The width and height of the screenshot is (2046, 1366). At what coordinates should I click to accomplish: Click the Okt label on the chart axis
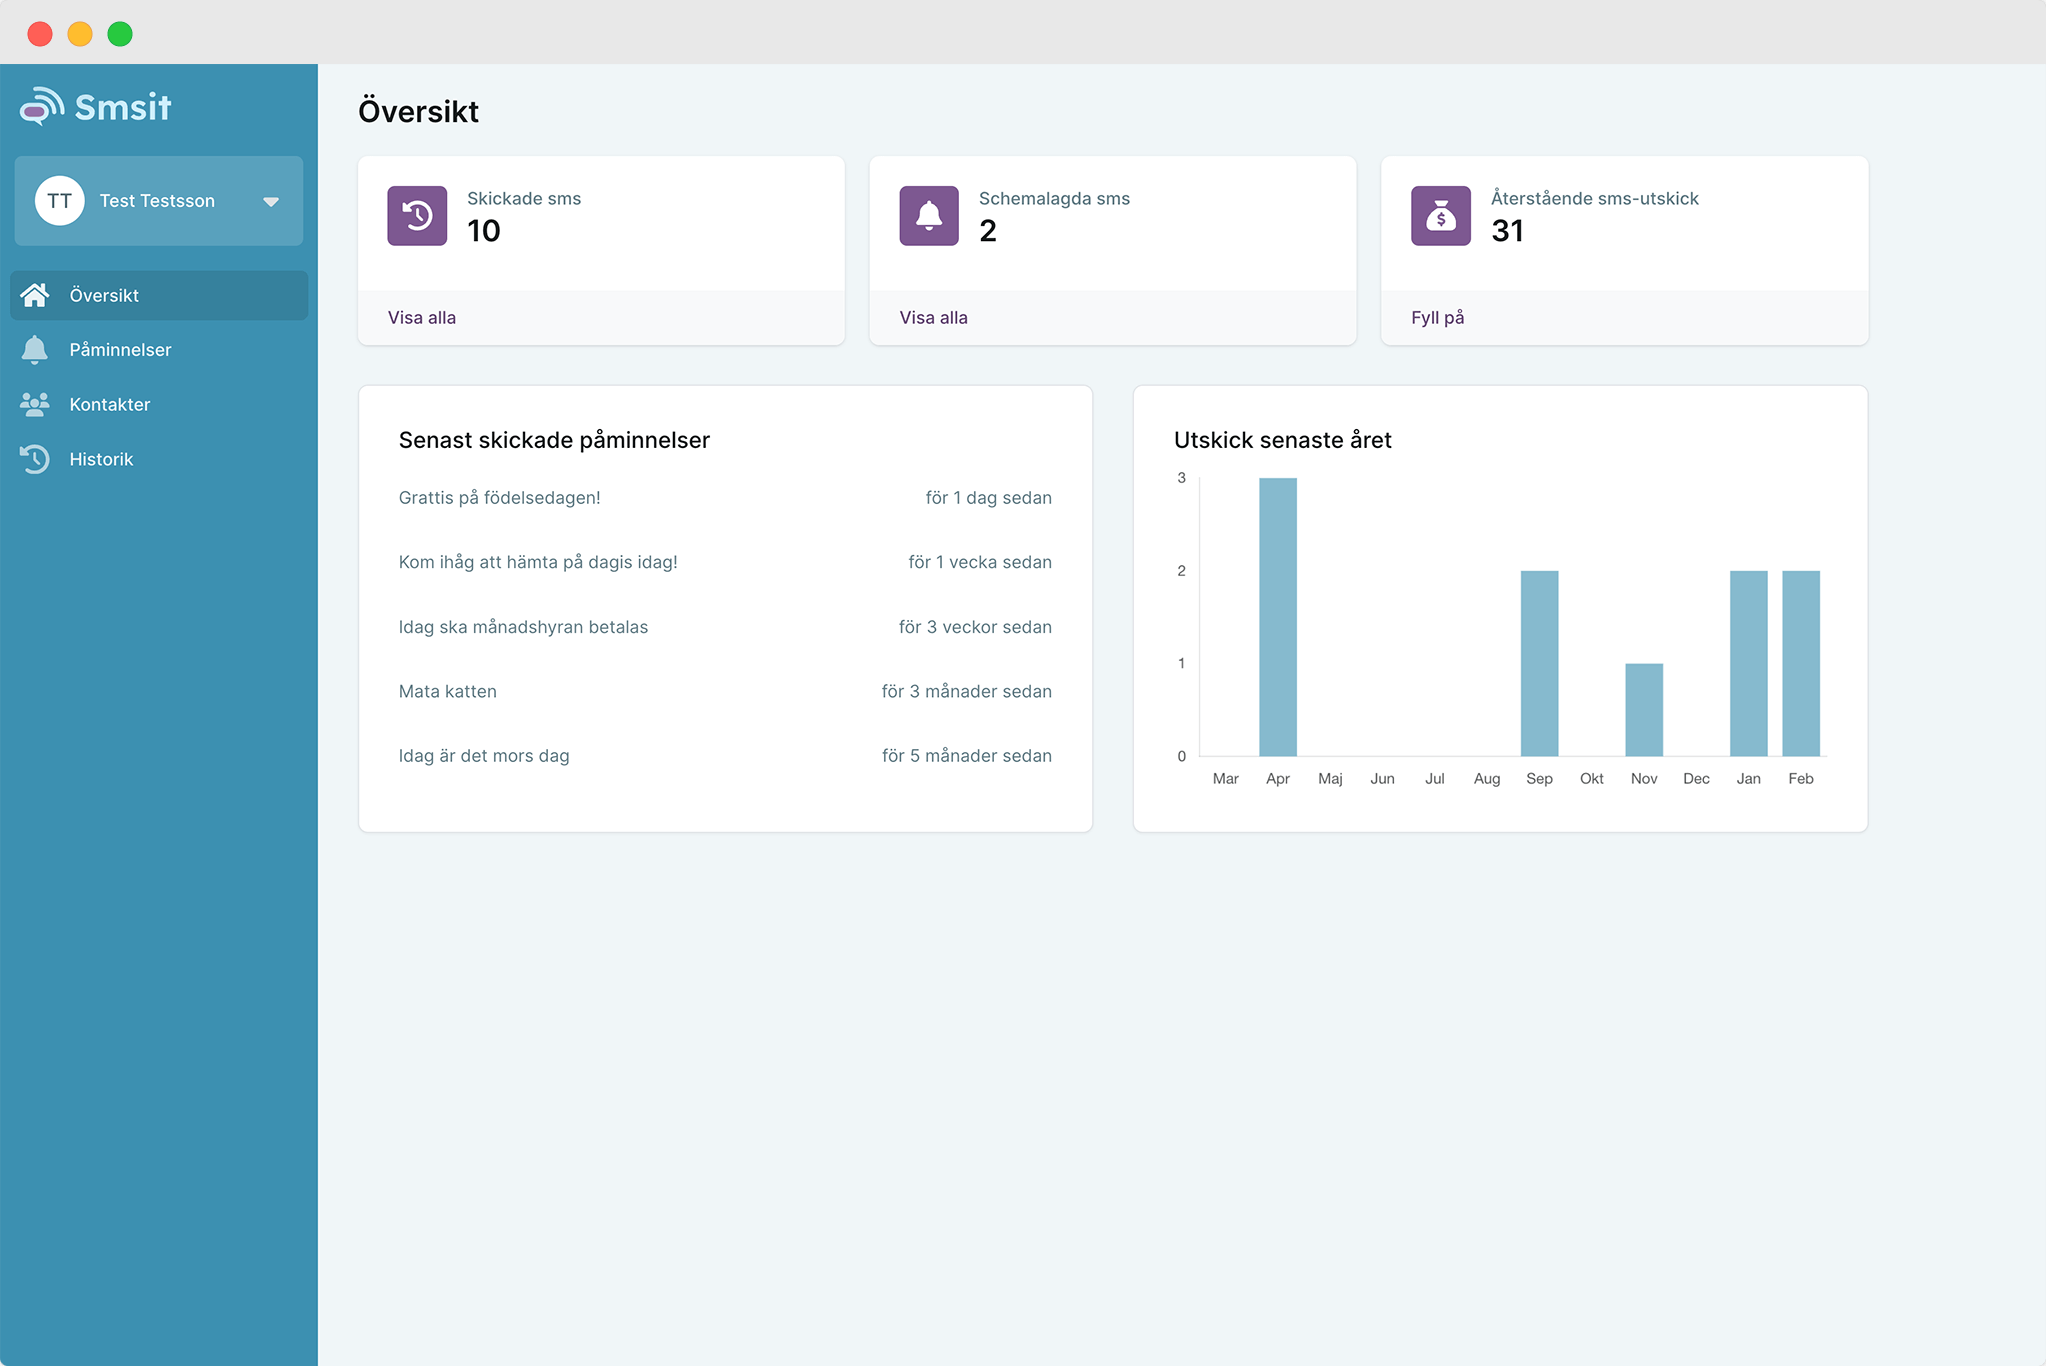tap(1592, 779)
